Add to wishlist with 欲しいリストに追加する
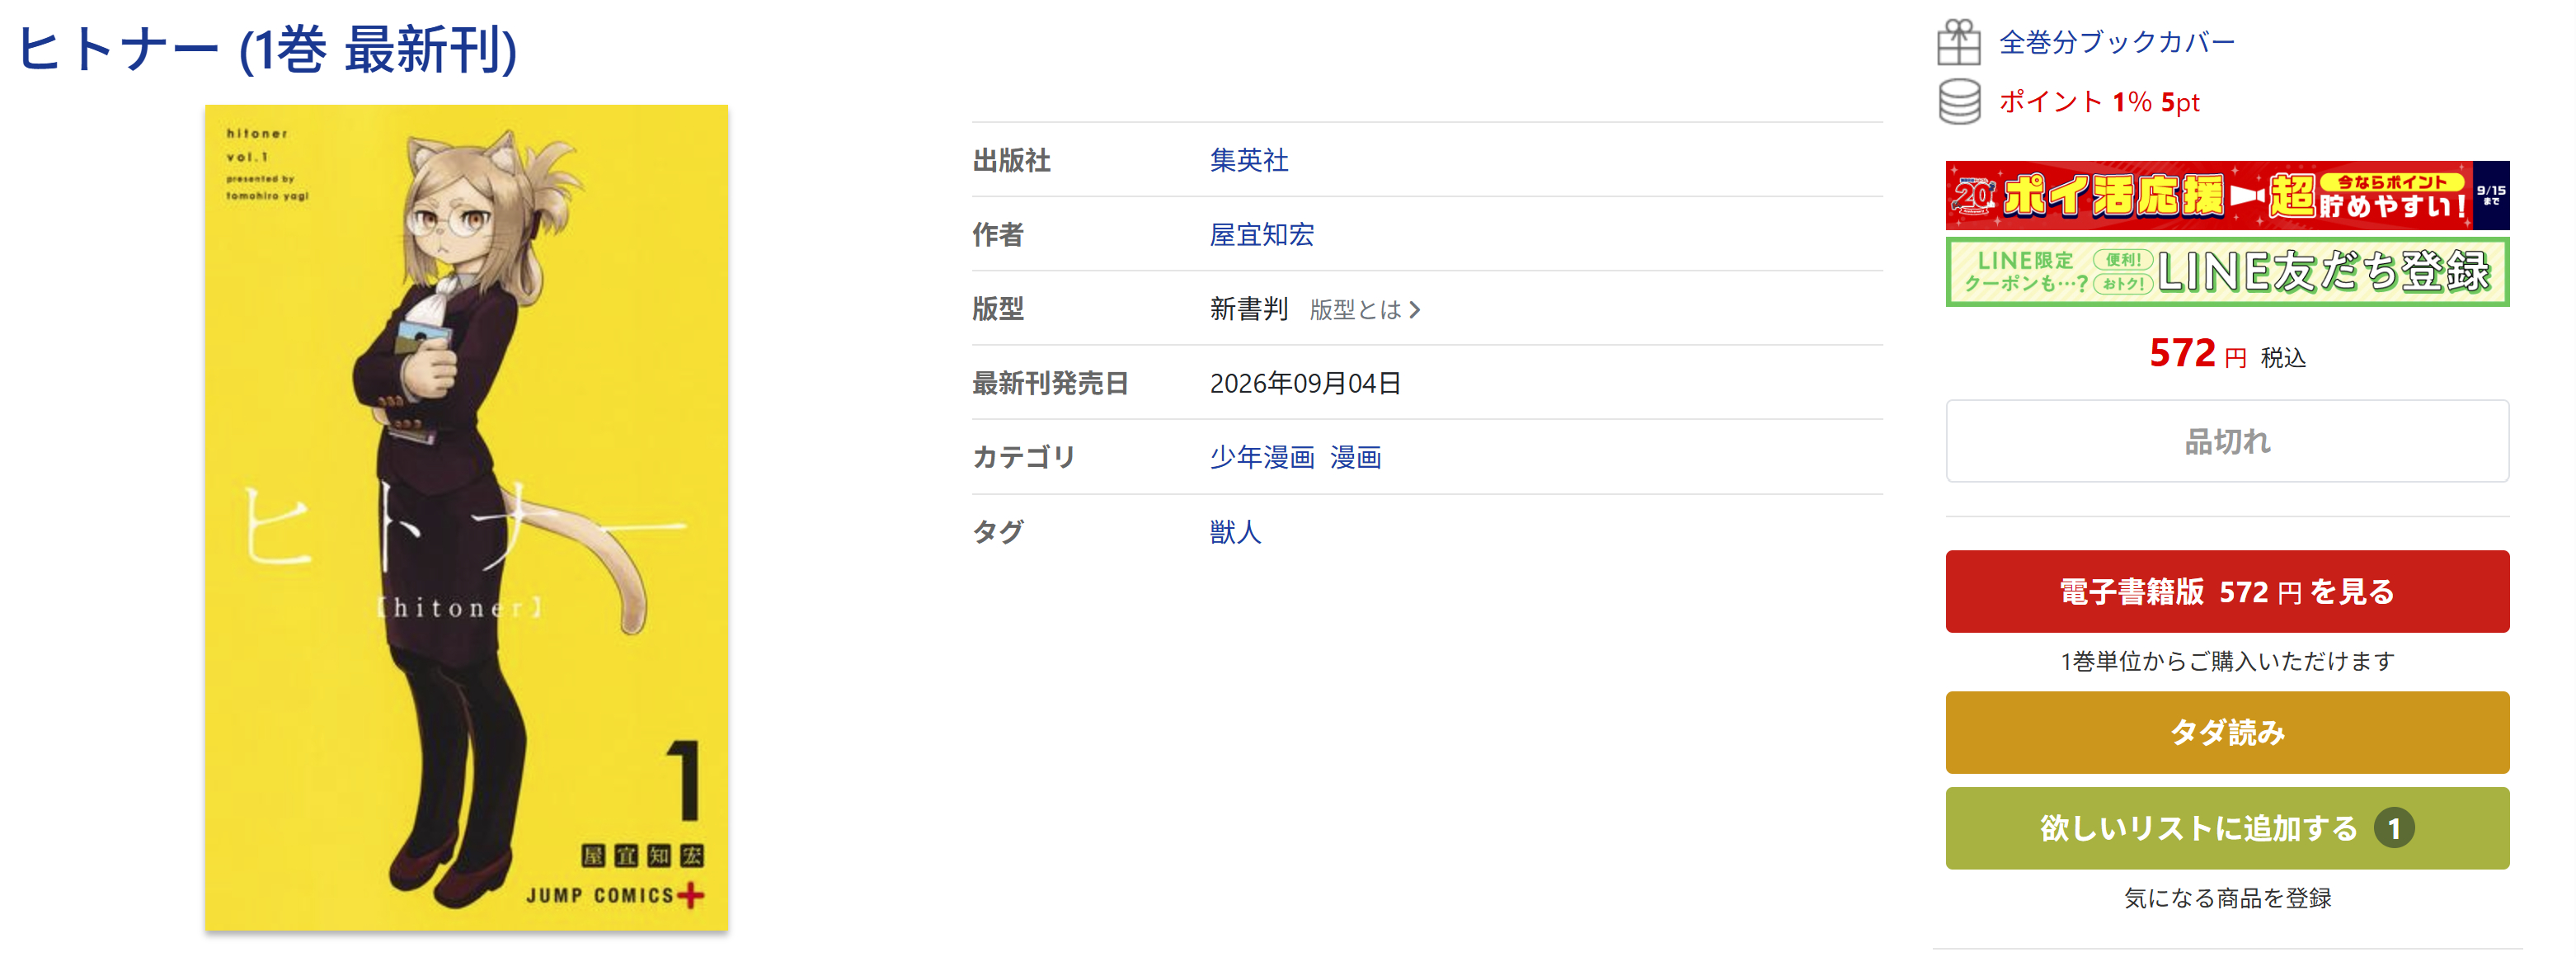Screen dimensions: 2576x957 (2226, 828)
